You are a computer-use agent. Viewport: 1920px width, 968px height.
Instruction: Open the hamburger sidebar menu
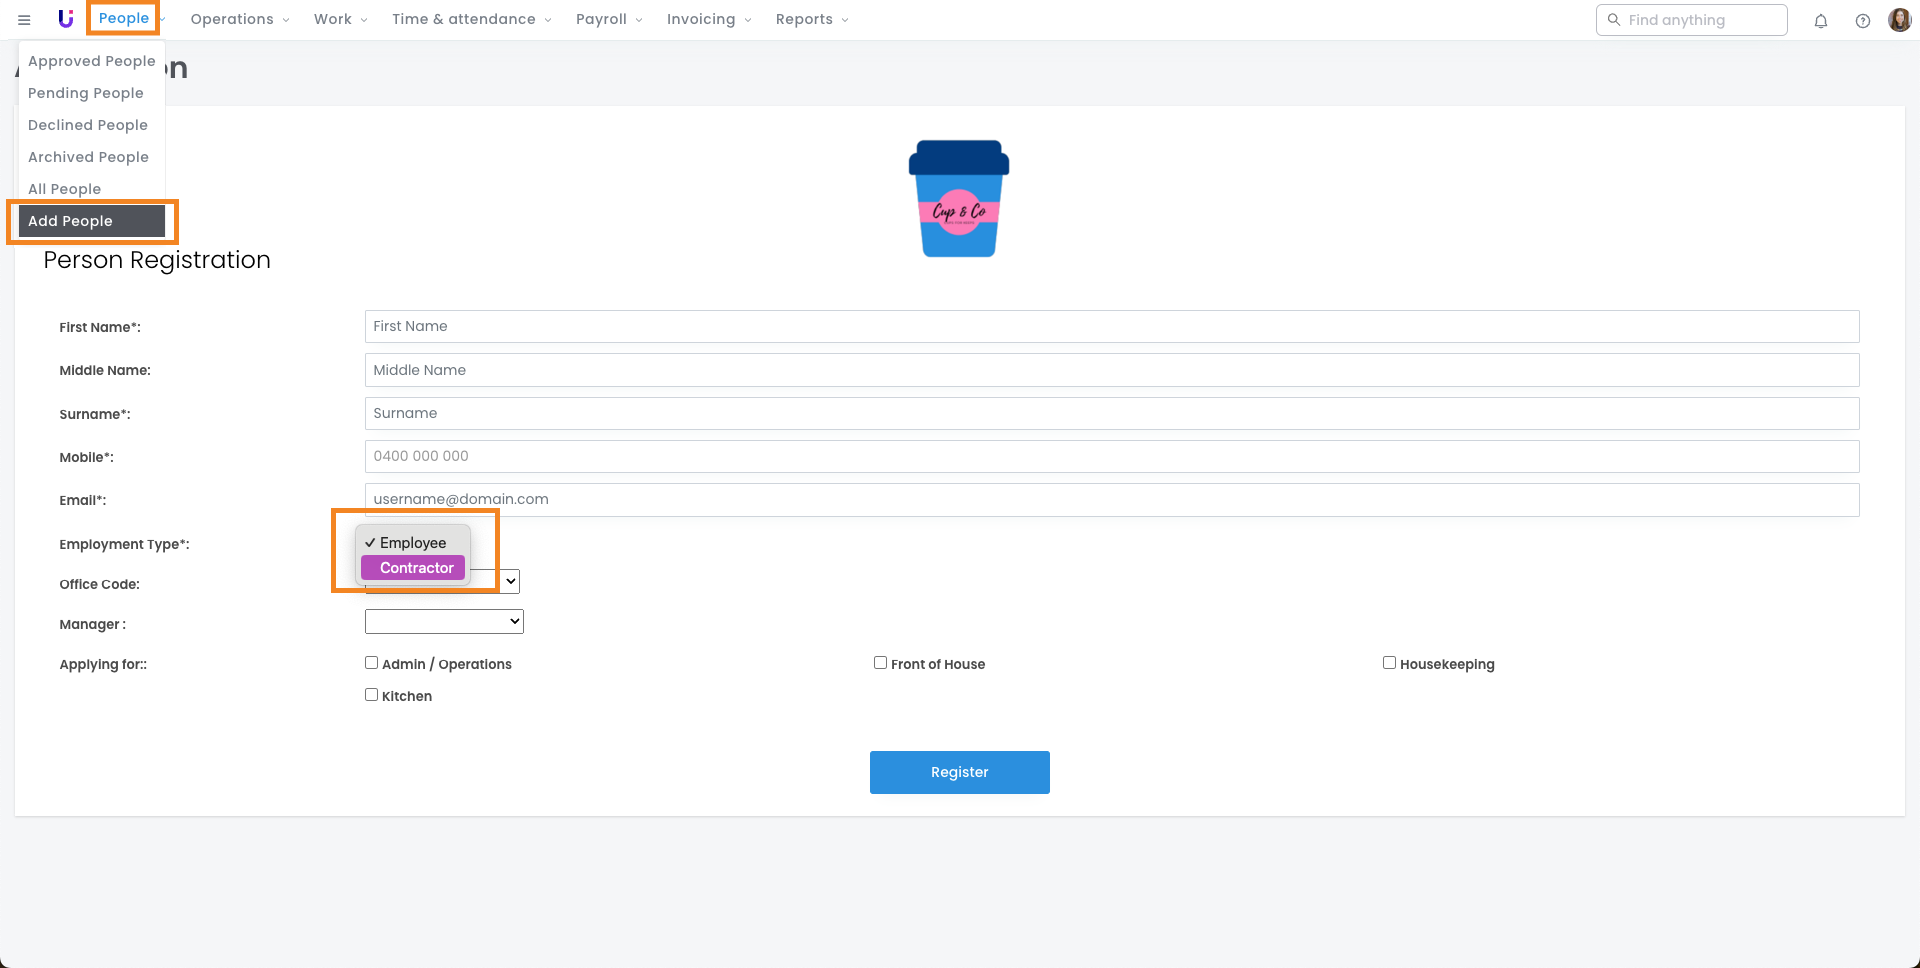click(x=24, y=20)
